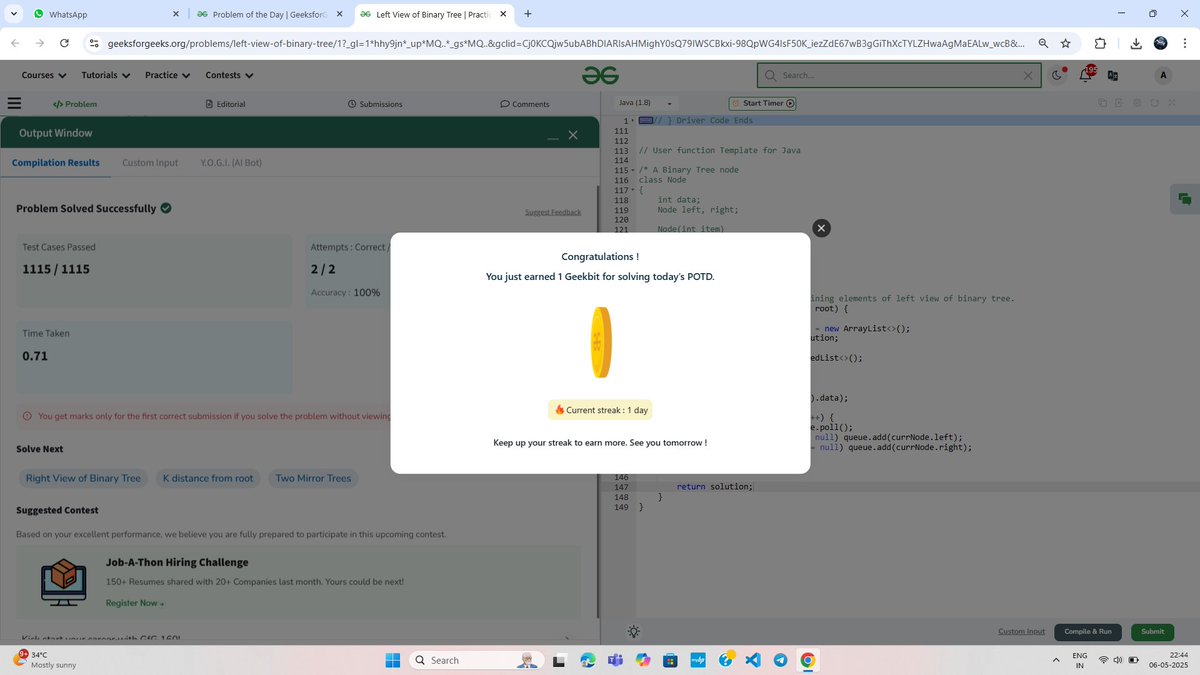Open K distance from root problem
Viewport: 1200px width, 675px height.
pos(208,478)
